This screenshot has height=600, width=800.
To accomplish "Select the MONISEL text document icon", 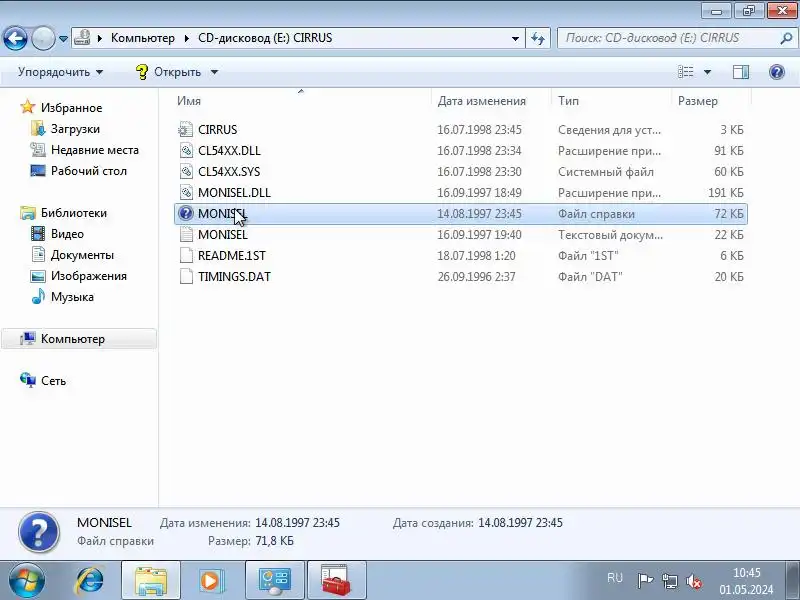I will (x=186, y=234).
